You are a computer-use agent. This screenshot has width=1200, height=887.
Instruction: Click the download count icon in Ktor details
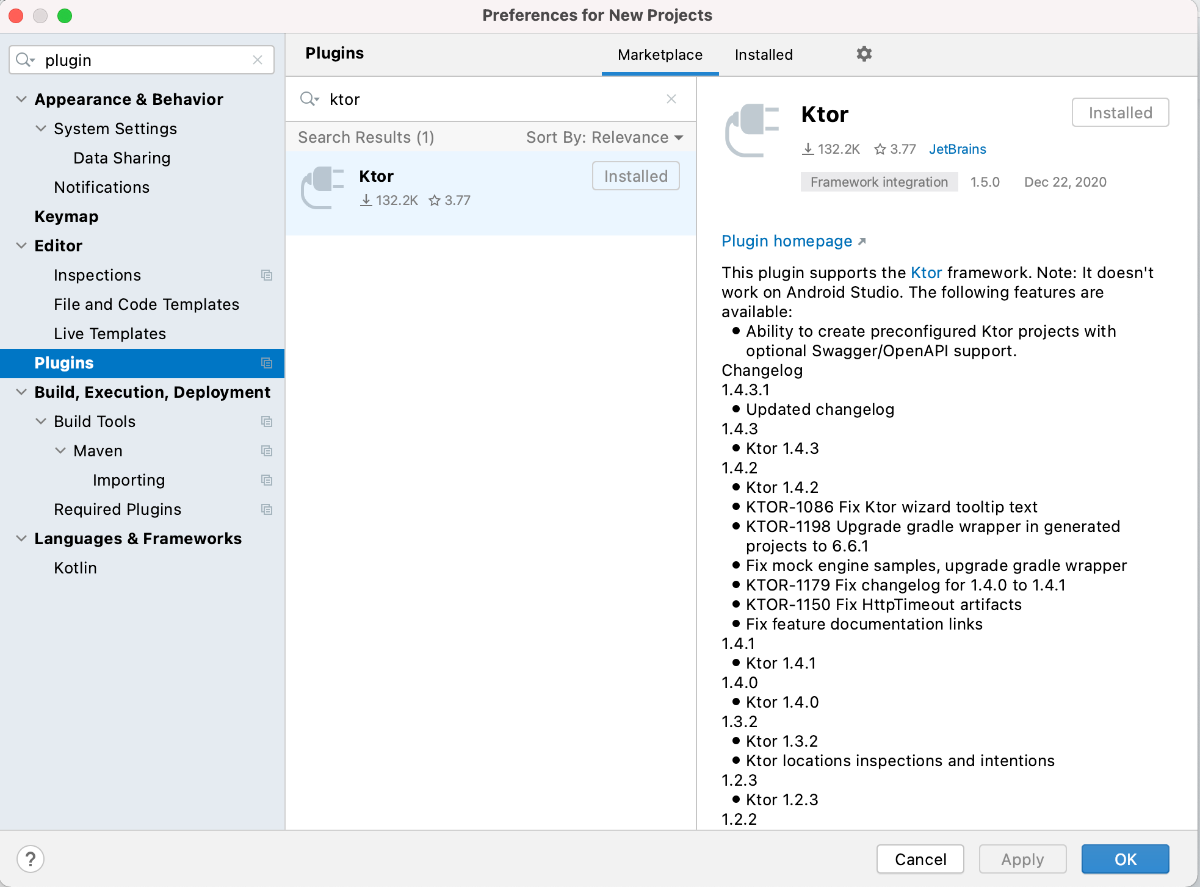pos(808,149)
